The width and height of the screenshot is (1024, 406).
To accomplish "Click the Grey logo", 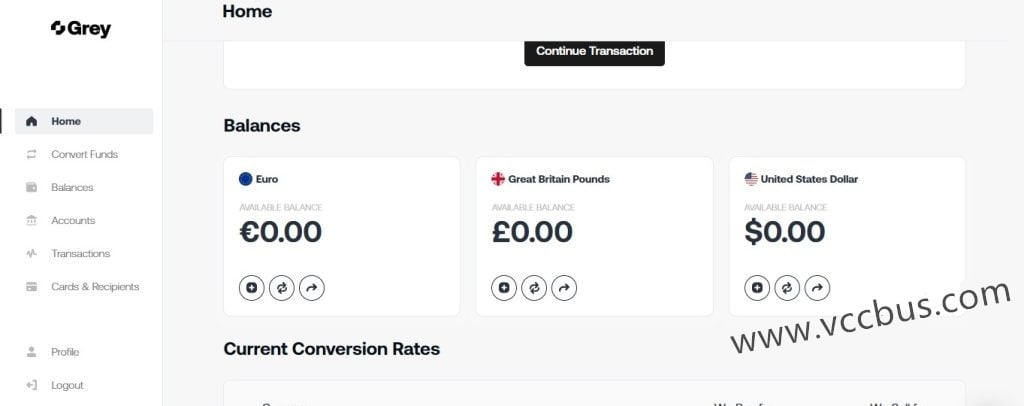I will (81, 29).
